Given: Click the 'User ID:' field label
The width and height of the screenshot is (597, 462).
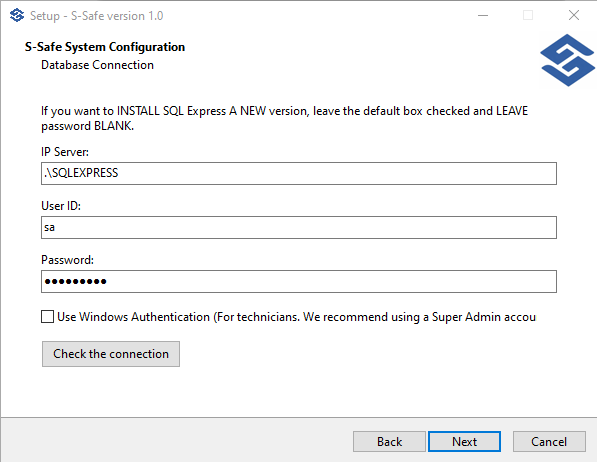Looking at the screenshot, I should click(x=61, y=206).
